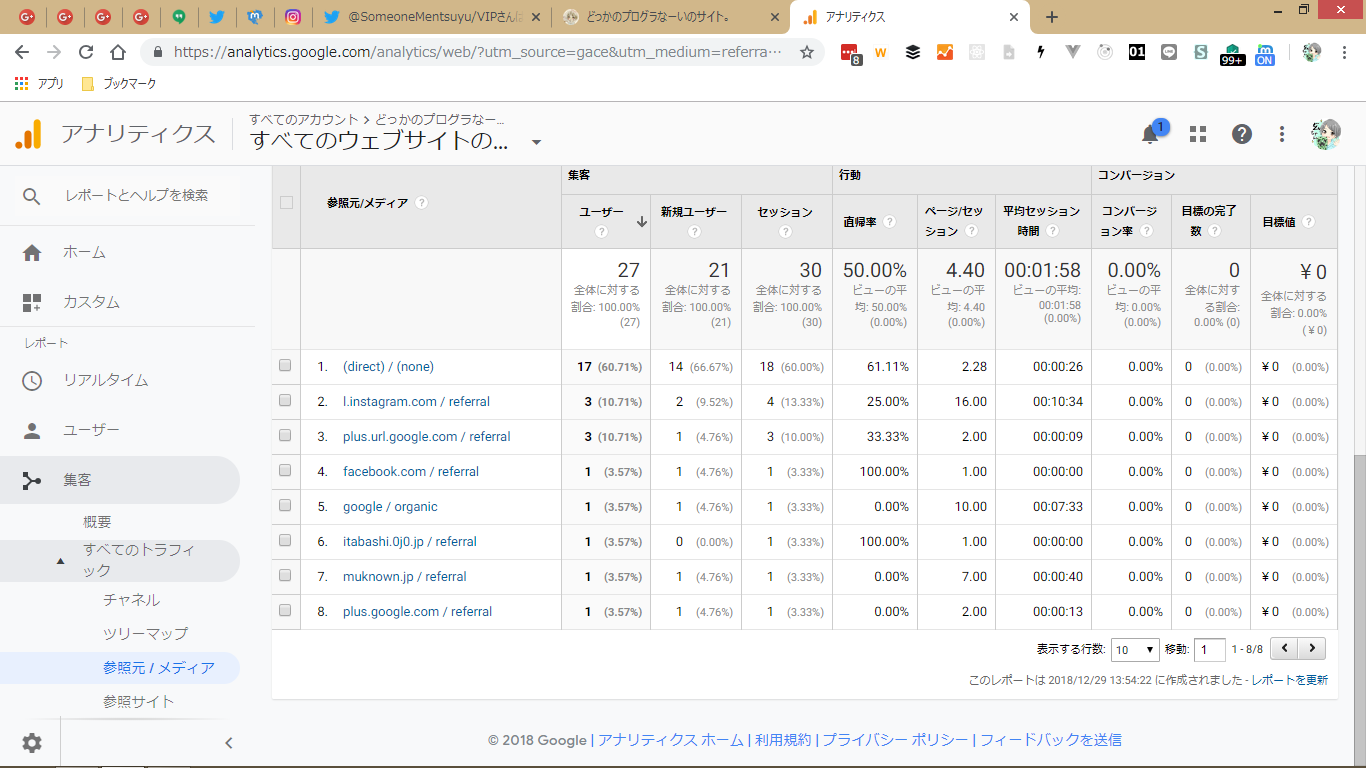
Task: Open the facebook.com / referral link
Action: (410, 471)
